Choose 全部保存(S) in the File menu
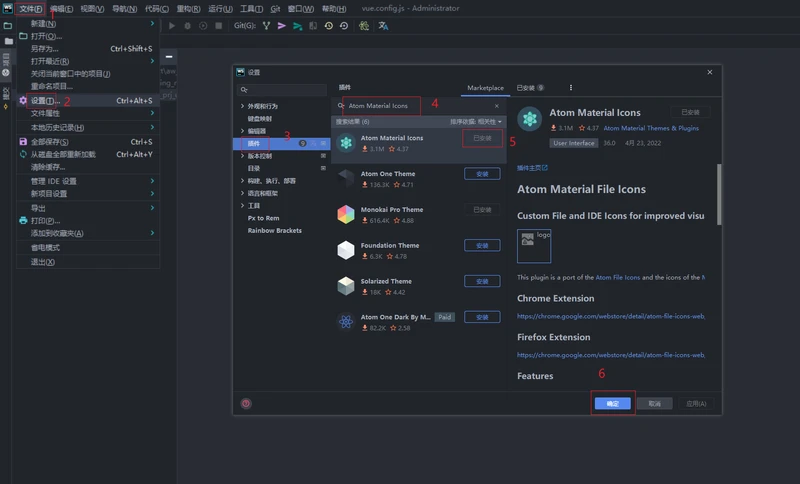800x484 pixels. point(88,142)
